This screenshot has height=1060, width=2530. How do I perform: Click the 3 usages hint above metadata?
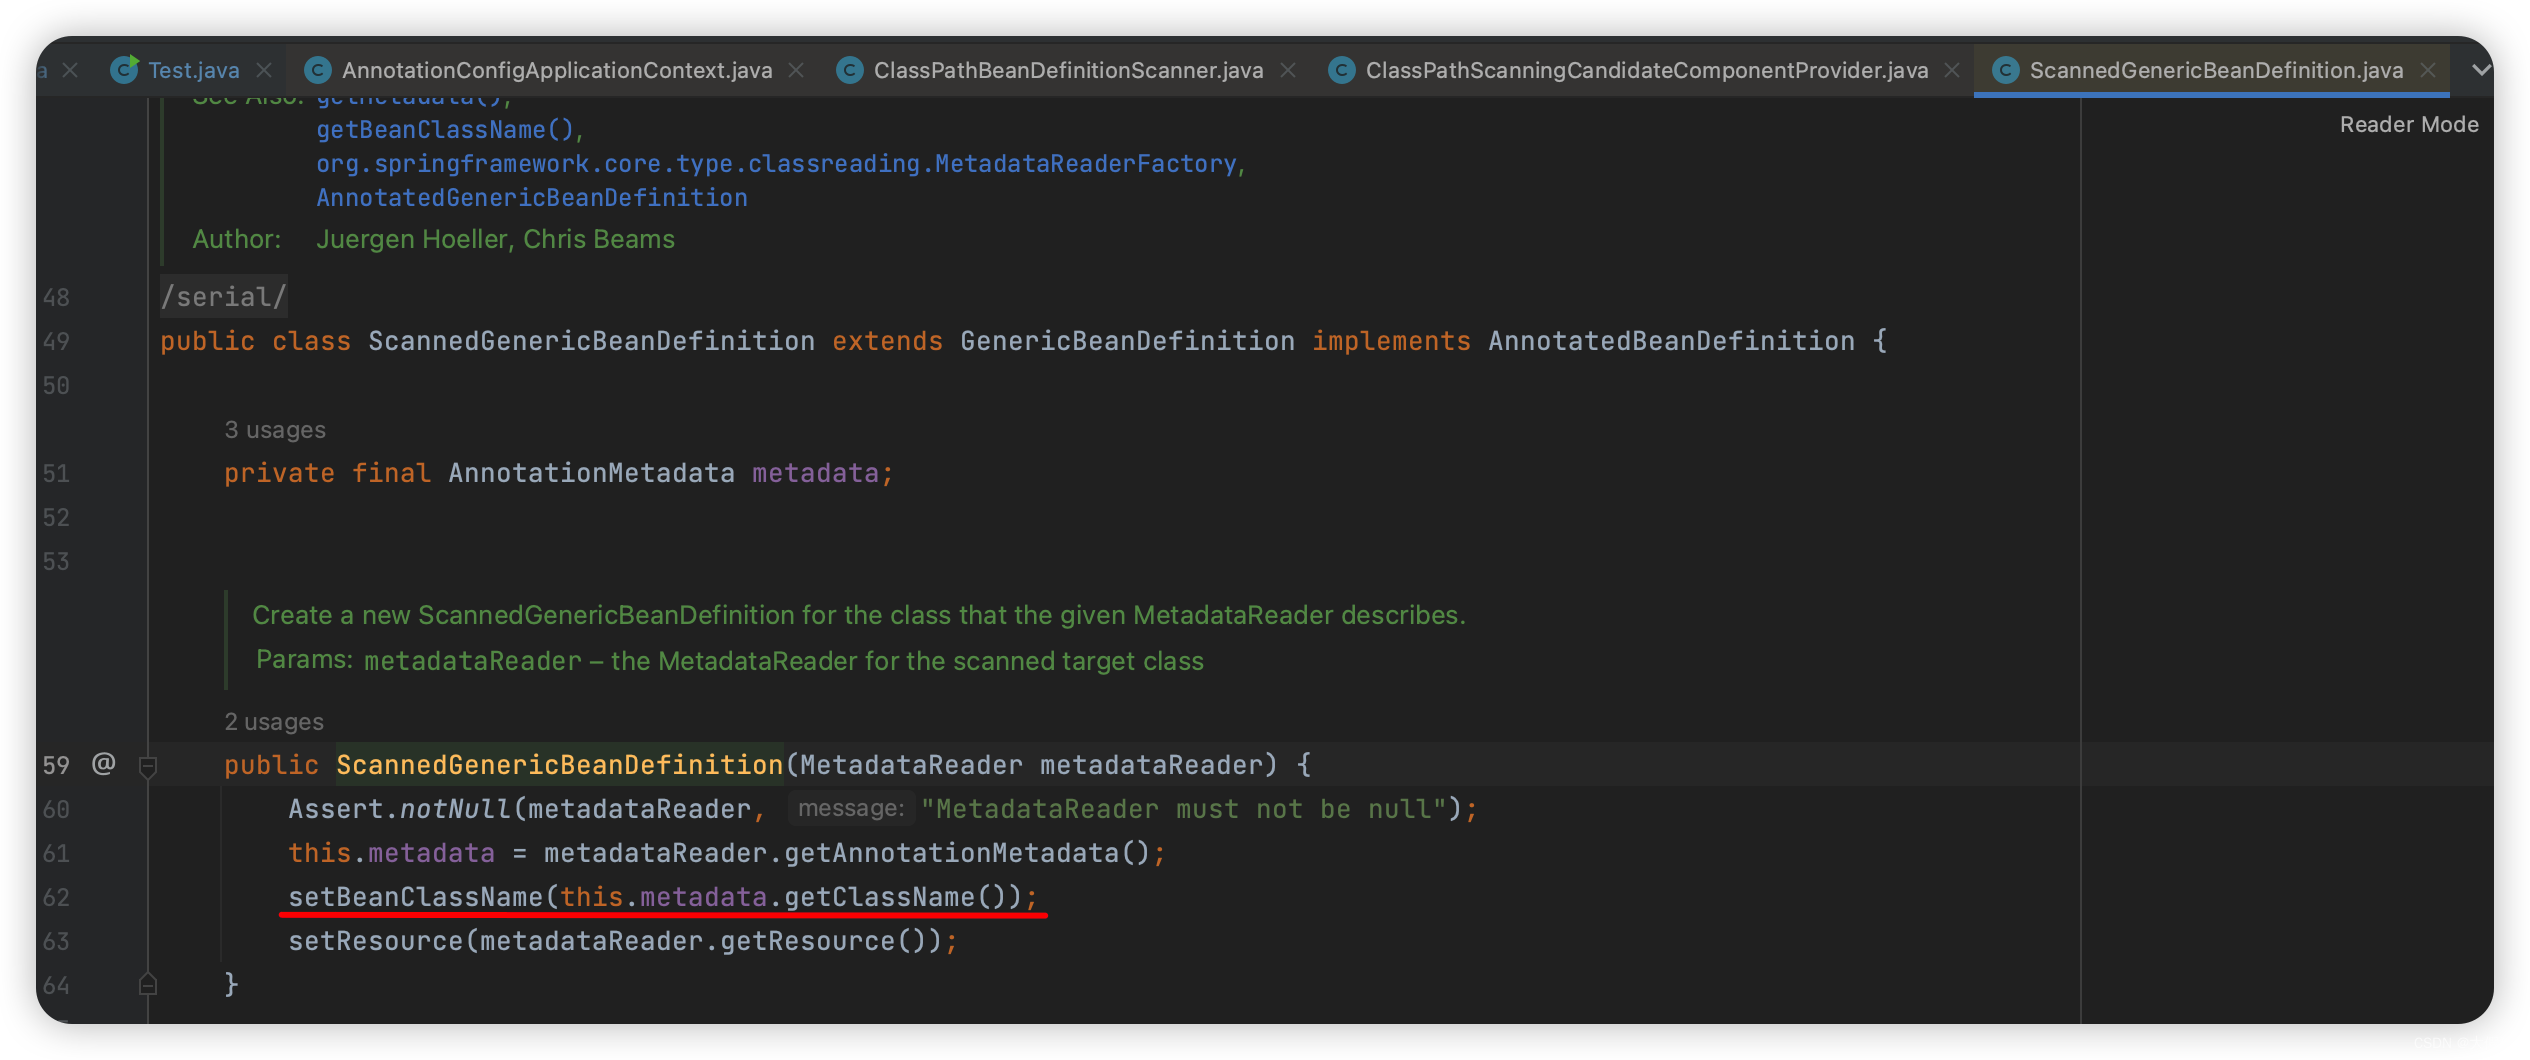(275, 430)
